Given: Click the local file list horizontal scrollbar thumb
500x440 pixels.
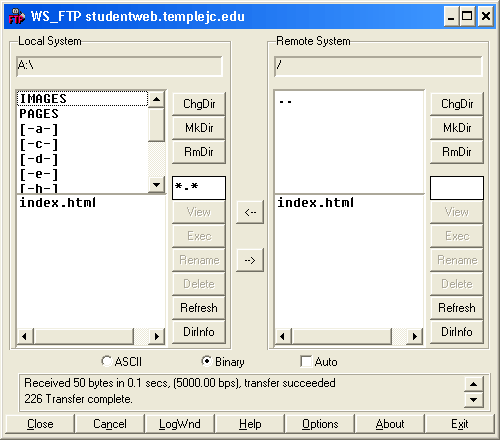Looking at the screenshot, I should pyautogui.click(x=84, y=336).
